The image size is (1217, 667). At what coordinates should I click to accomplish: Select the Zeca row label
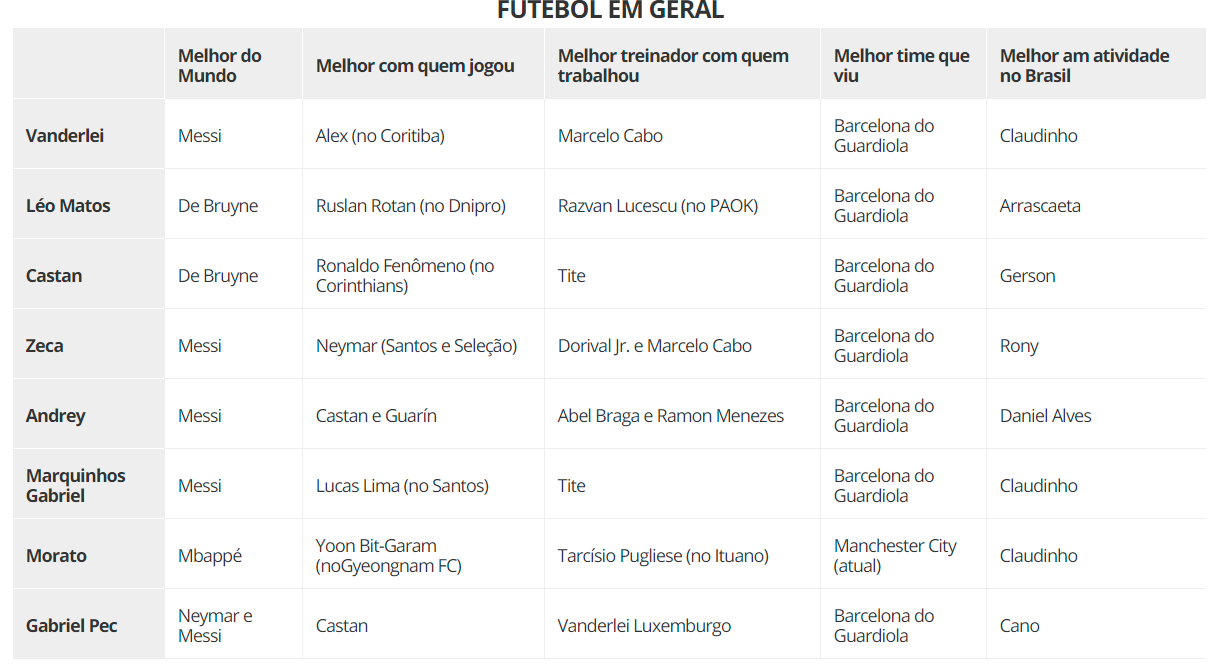point(45,346)
